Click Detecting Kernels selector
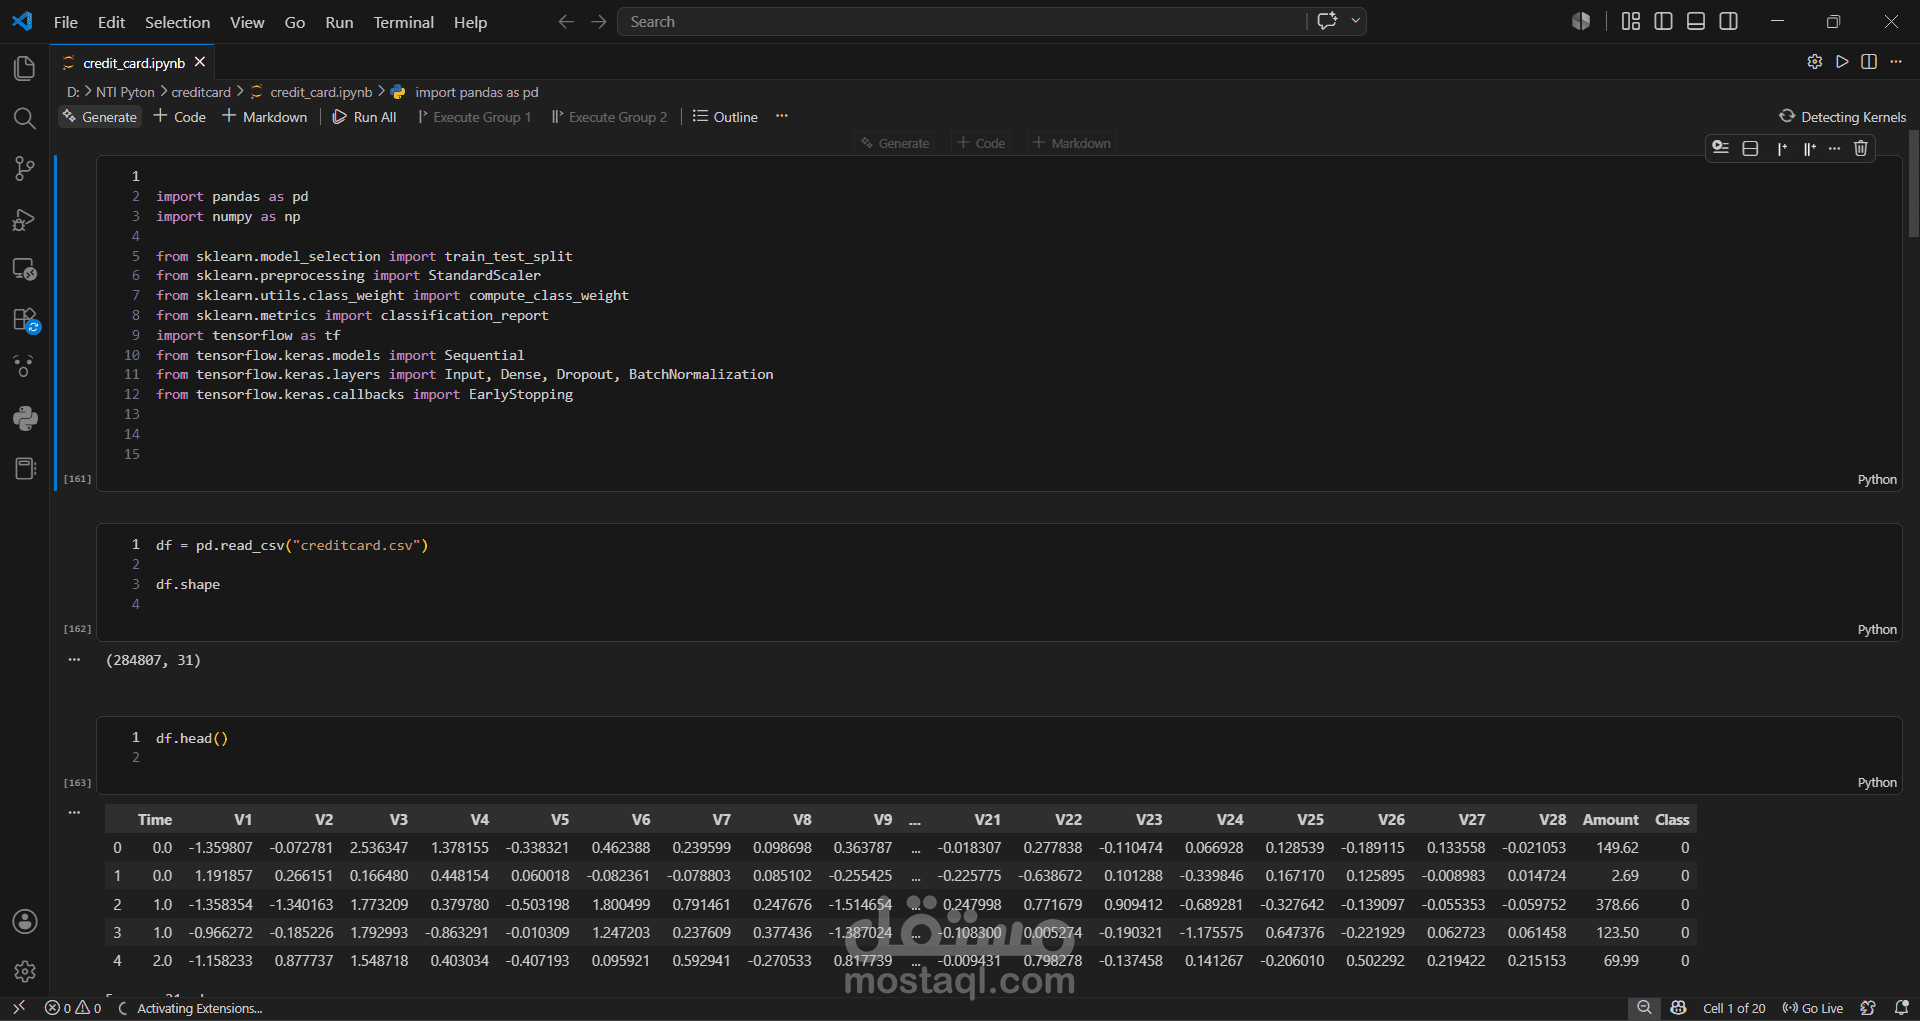 click(x=1843, y=117)
